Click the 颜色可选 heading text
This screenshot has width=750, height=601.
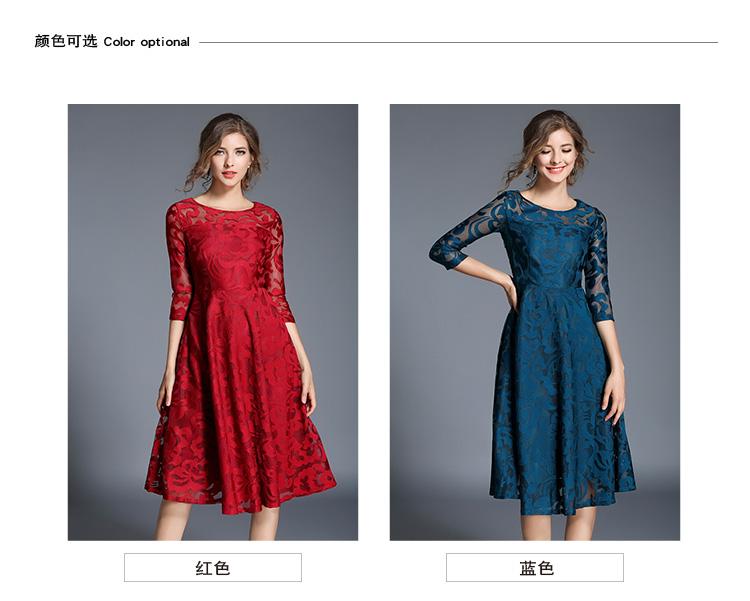click(x=66, y=42)
